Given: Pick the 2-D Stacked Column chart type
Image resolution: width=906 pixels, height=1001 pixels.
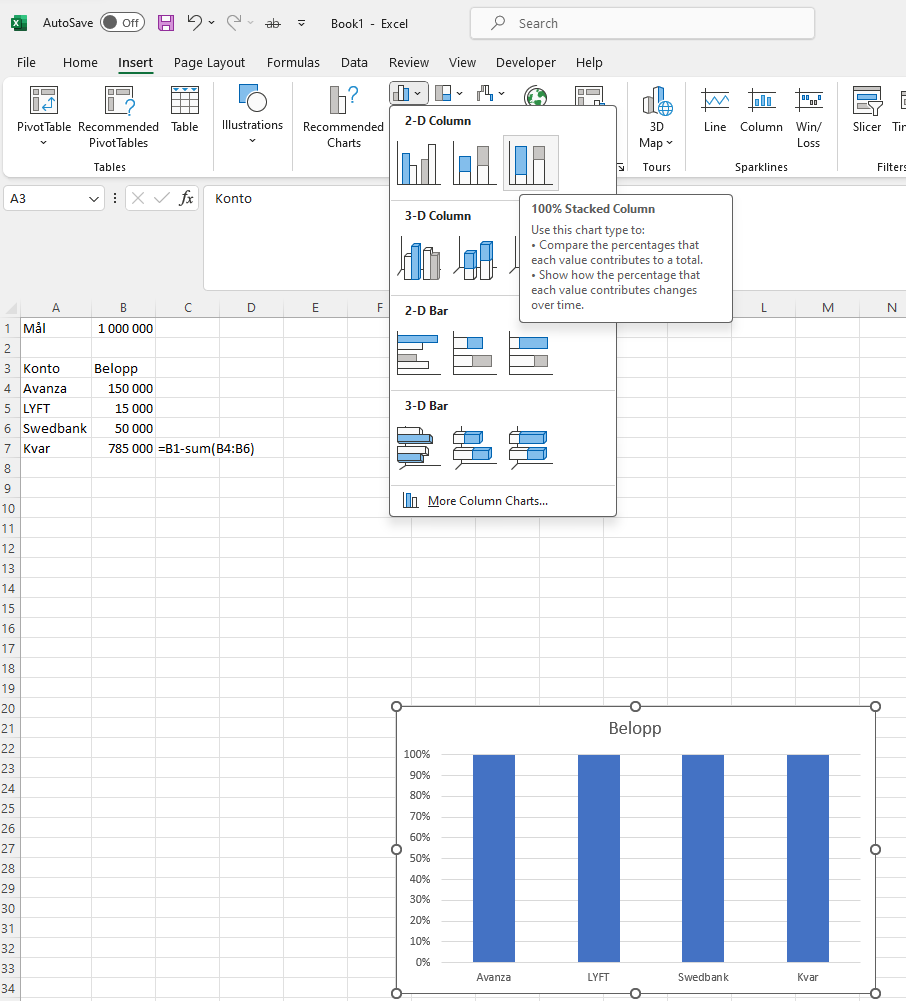Looking at the screenshot, I should (474, 163).
